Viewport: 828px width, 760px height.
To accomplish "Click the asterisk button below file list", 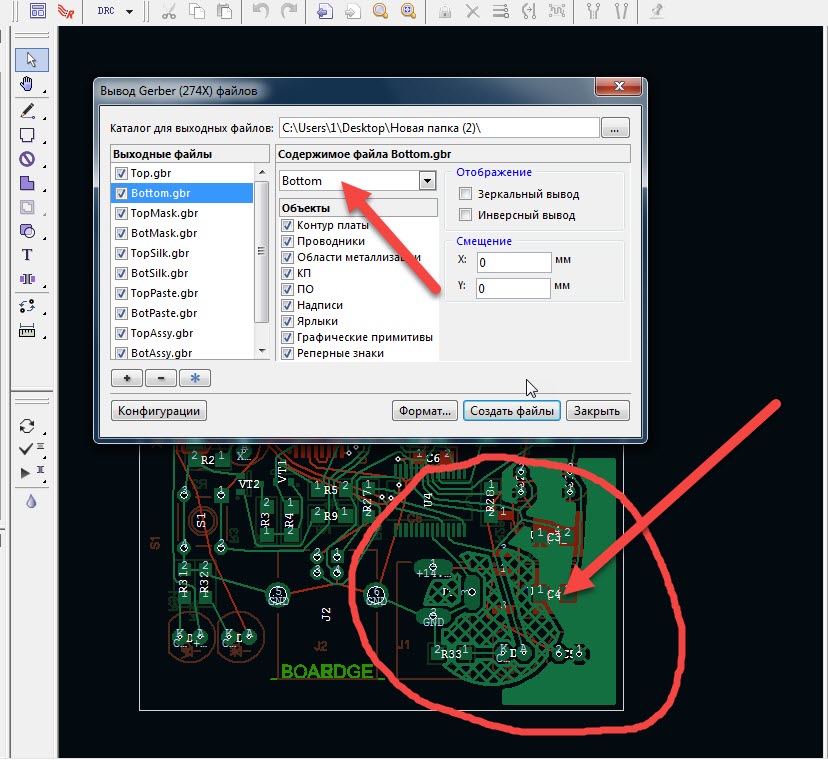I will [195, 378].
